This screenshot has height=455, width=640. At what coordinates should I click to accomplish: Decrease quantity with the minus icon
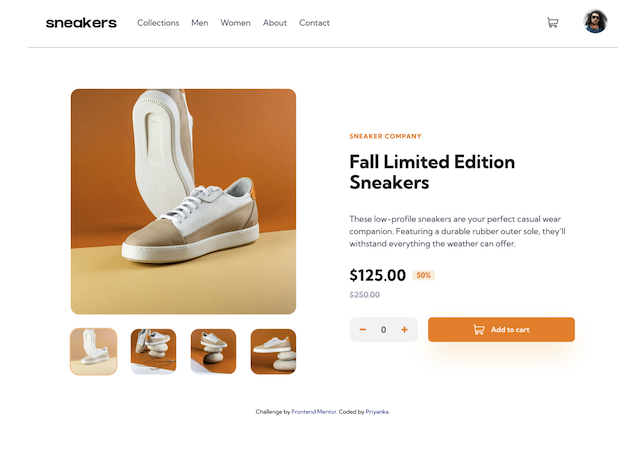point(362,330)
